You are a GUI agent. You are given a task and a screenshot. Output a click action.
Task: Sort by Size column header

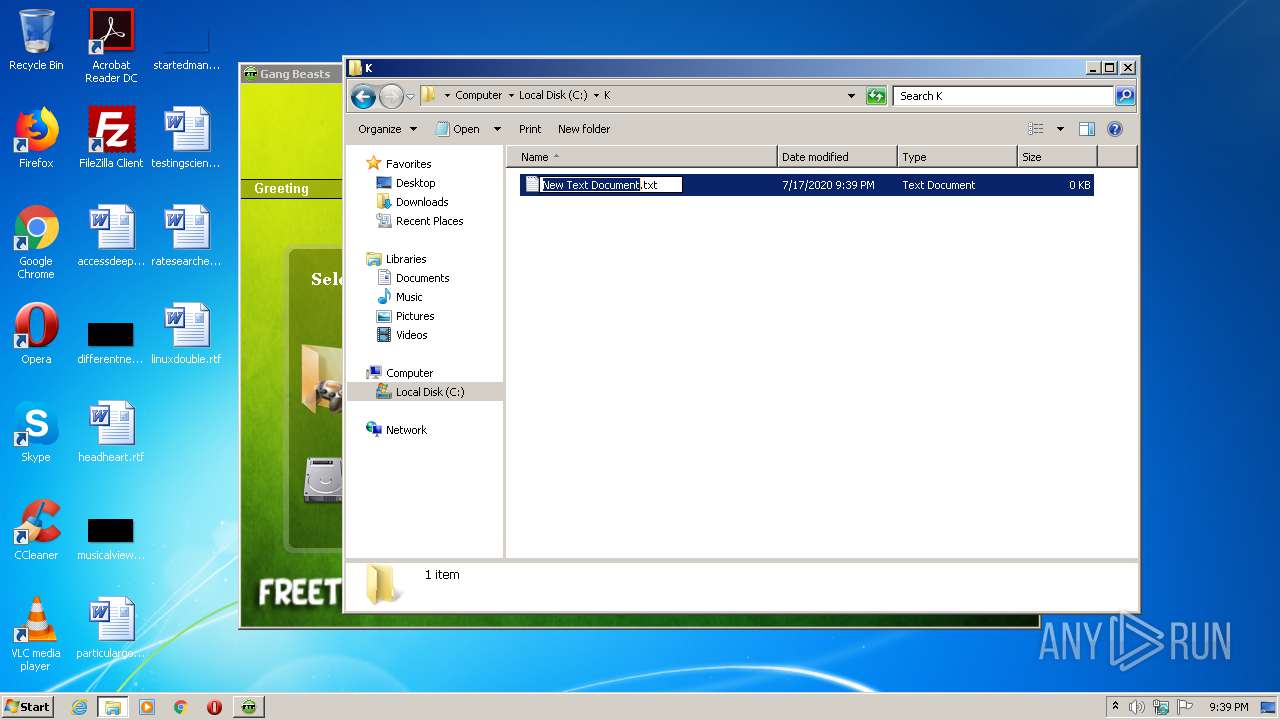(1057, 157)
